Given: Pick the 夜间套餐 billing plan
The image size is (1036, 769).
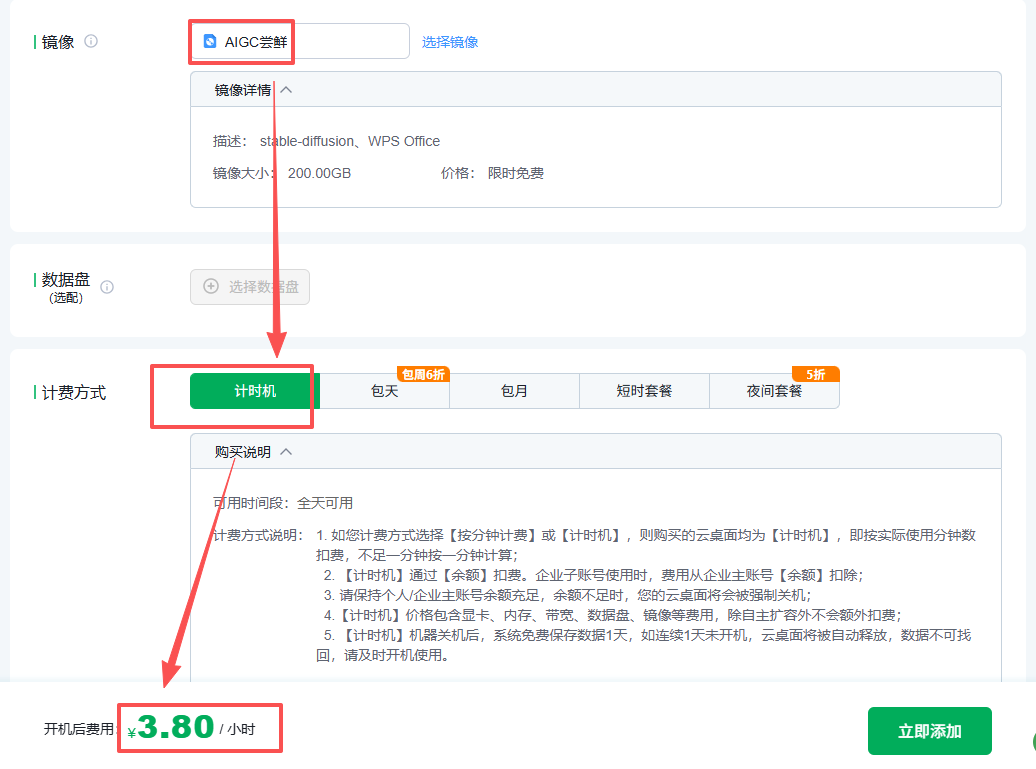Looking at the screenshot, I should click(x=774, y=392).
